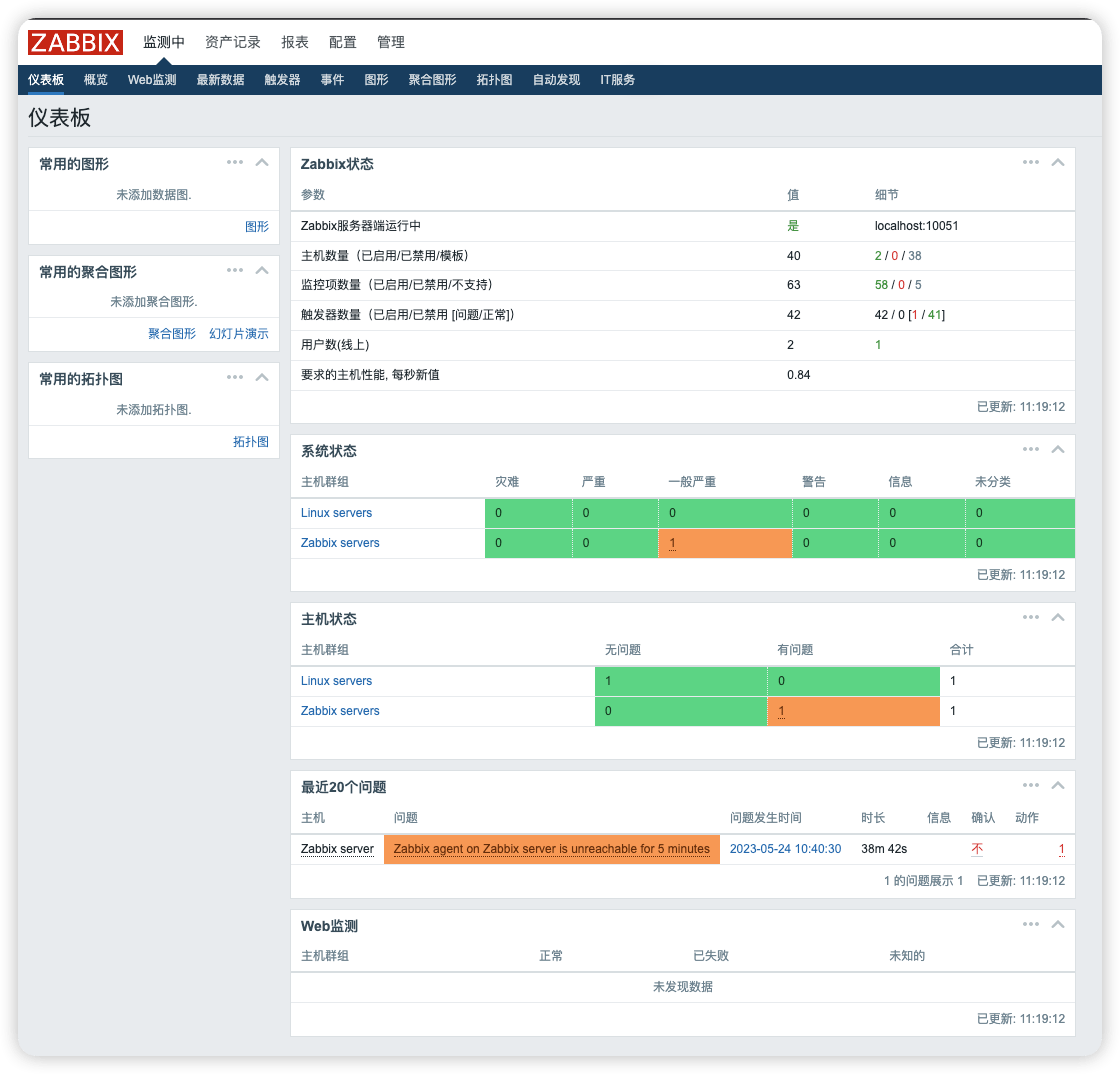Open the 自动发现 submenu tab

click(556, 80)
